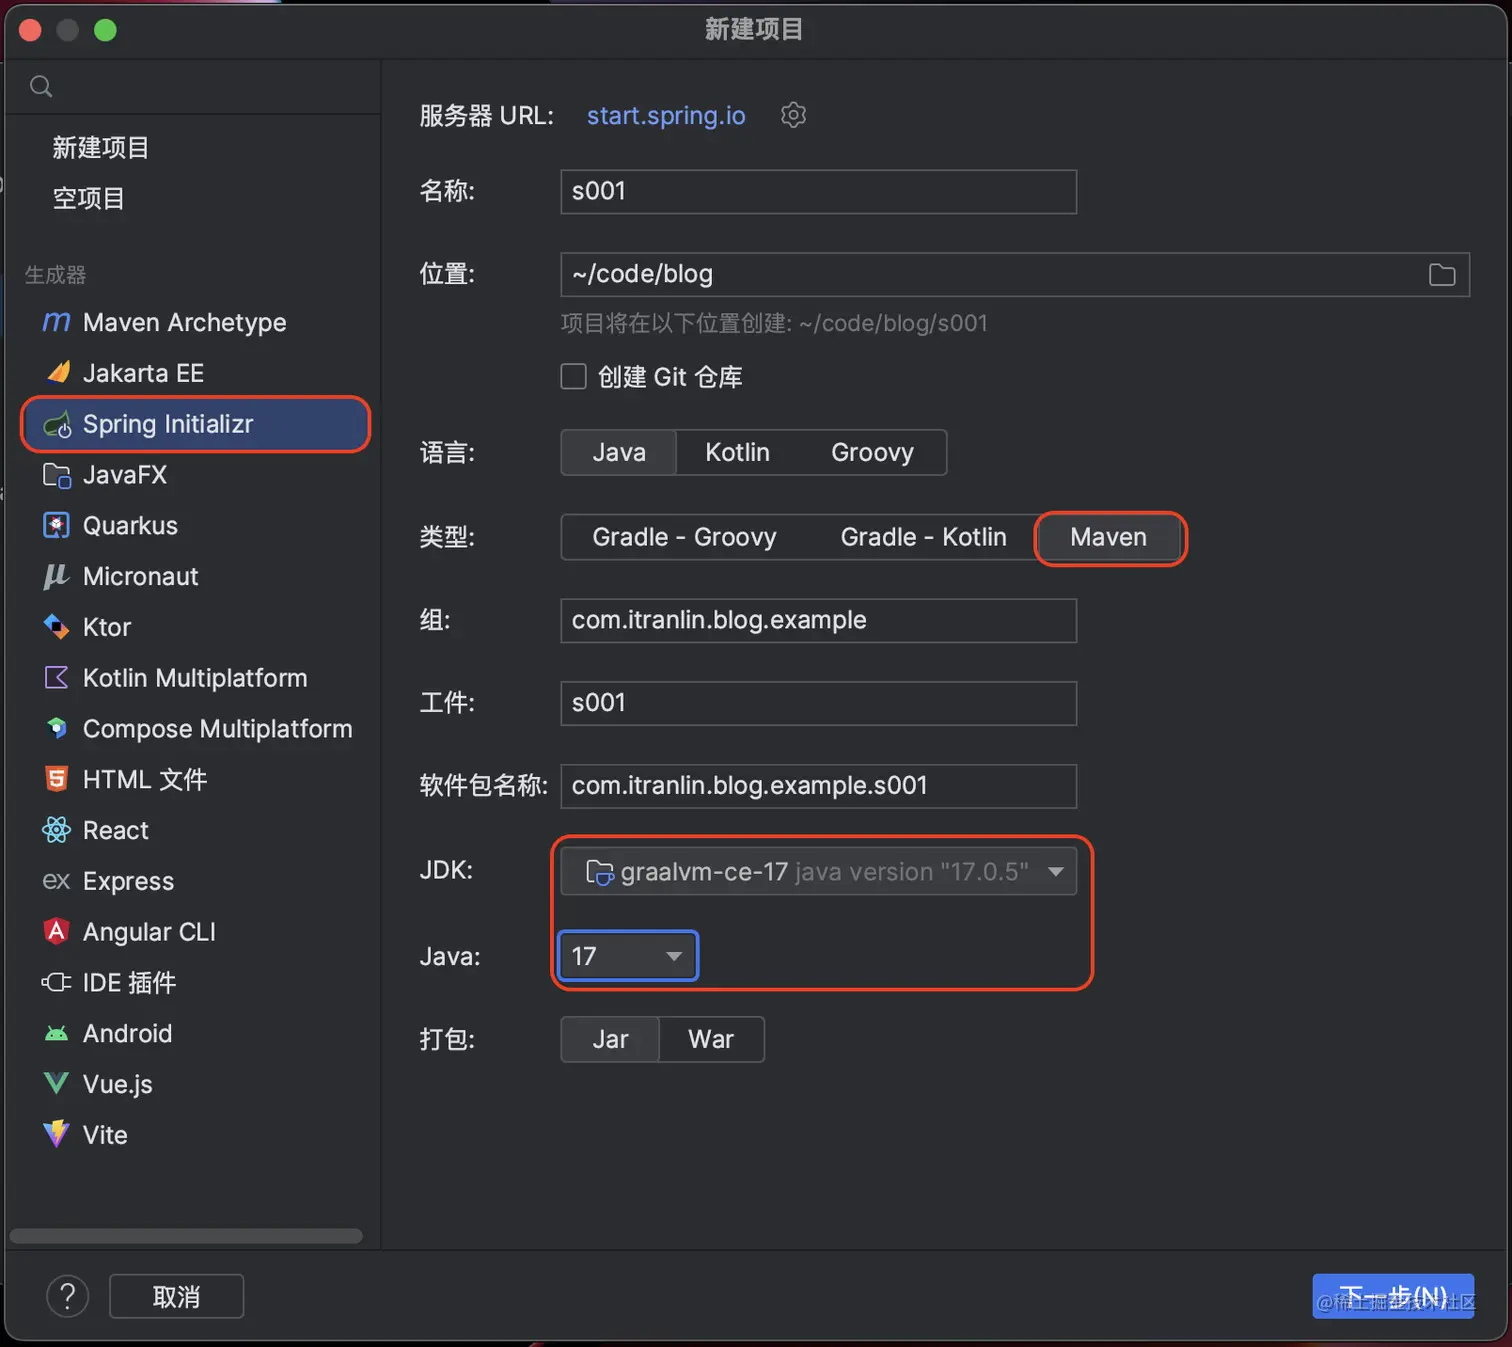Enable the 创建 Git 仓库 checkbox
1512x1347 pixels.
pyautogui.click(x=574, y=377)
